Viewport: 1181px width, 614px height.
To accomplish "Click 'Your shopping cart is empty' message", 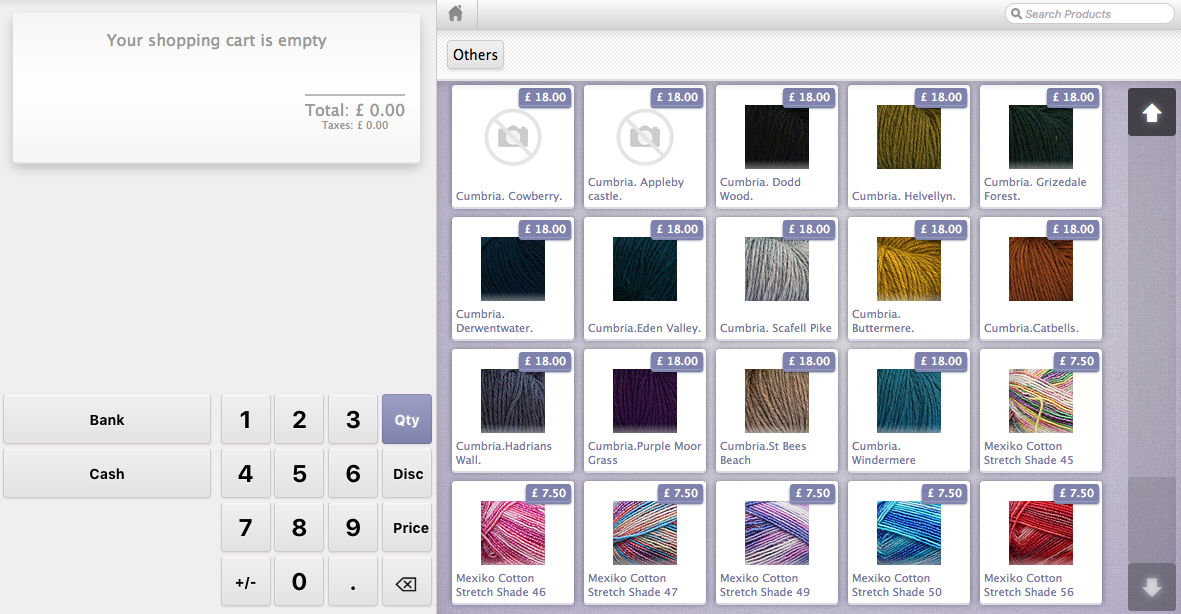I will point(216,41).
